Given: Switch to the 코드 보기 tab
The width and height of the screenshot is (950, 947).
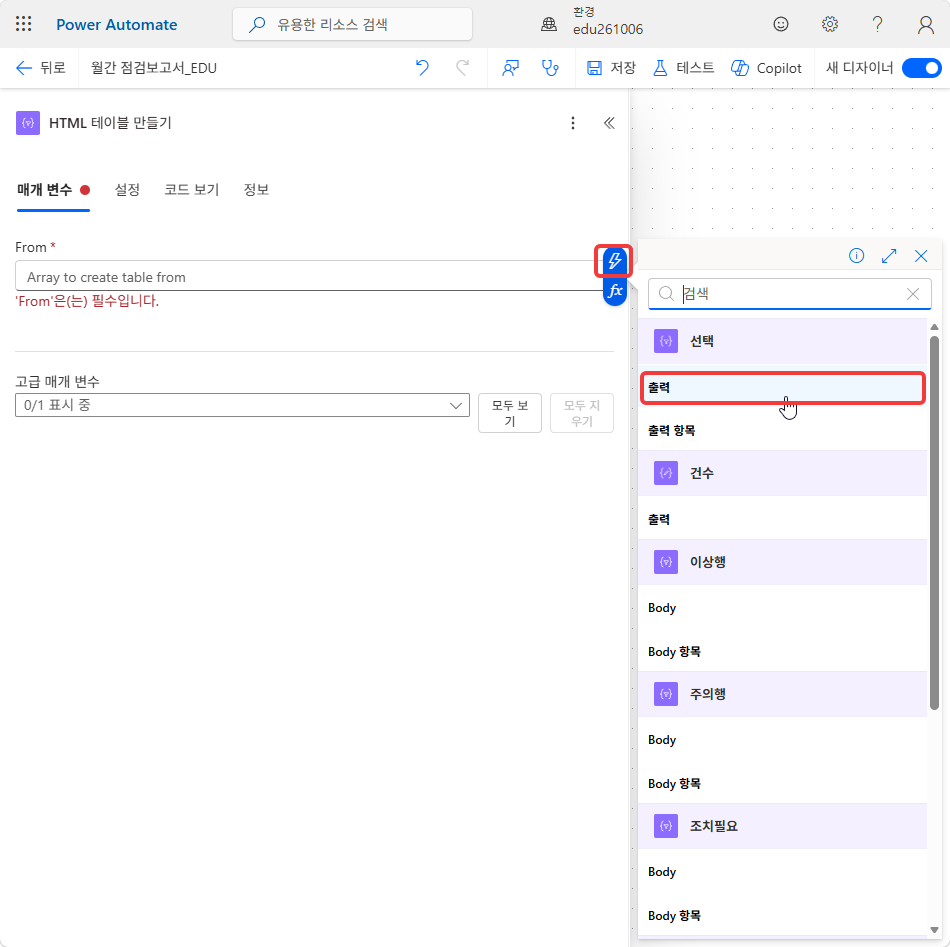Looking at the screenshot, I should [191, 190].
